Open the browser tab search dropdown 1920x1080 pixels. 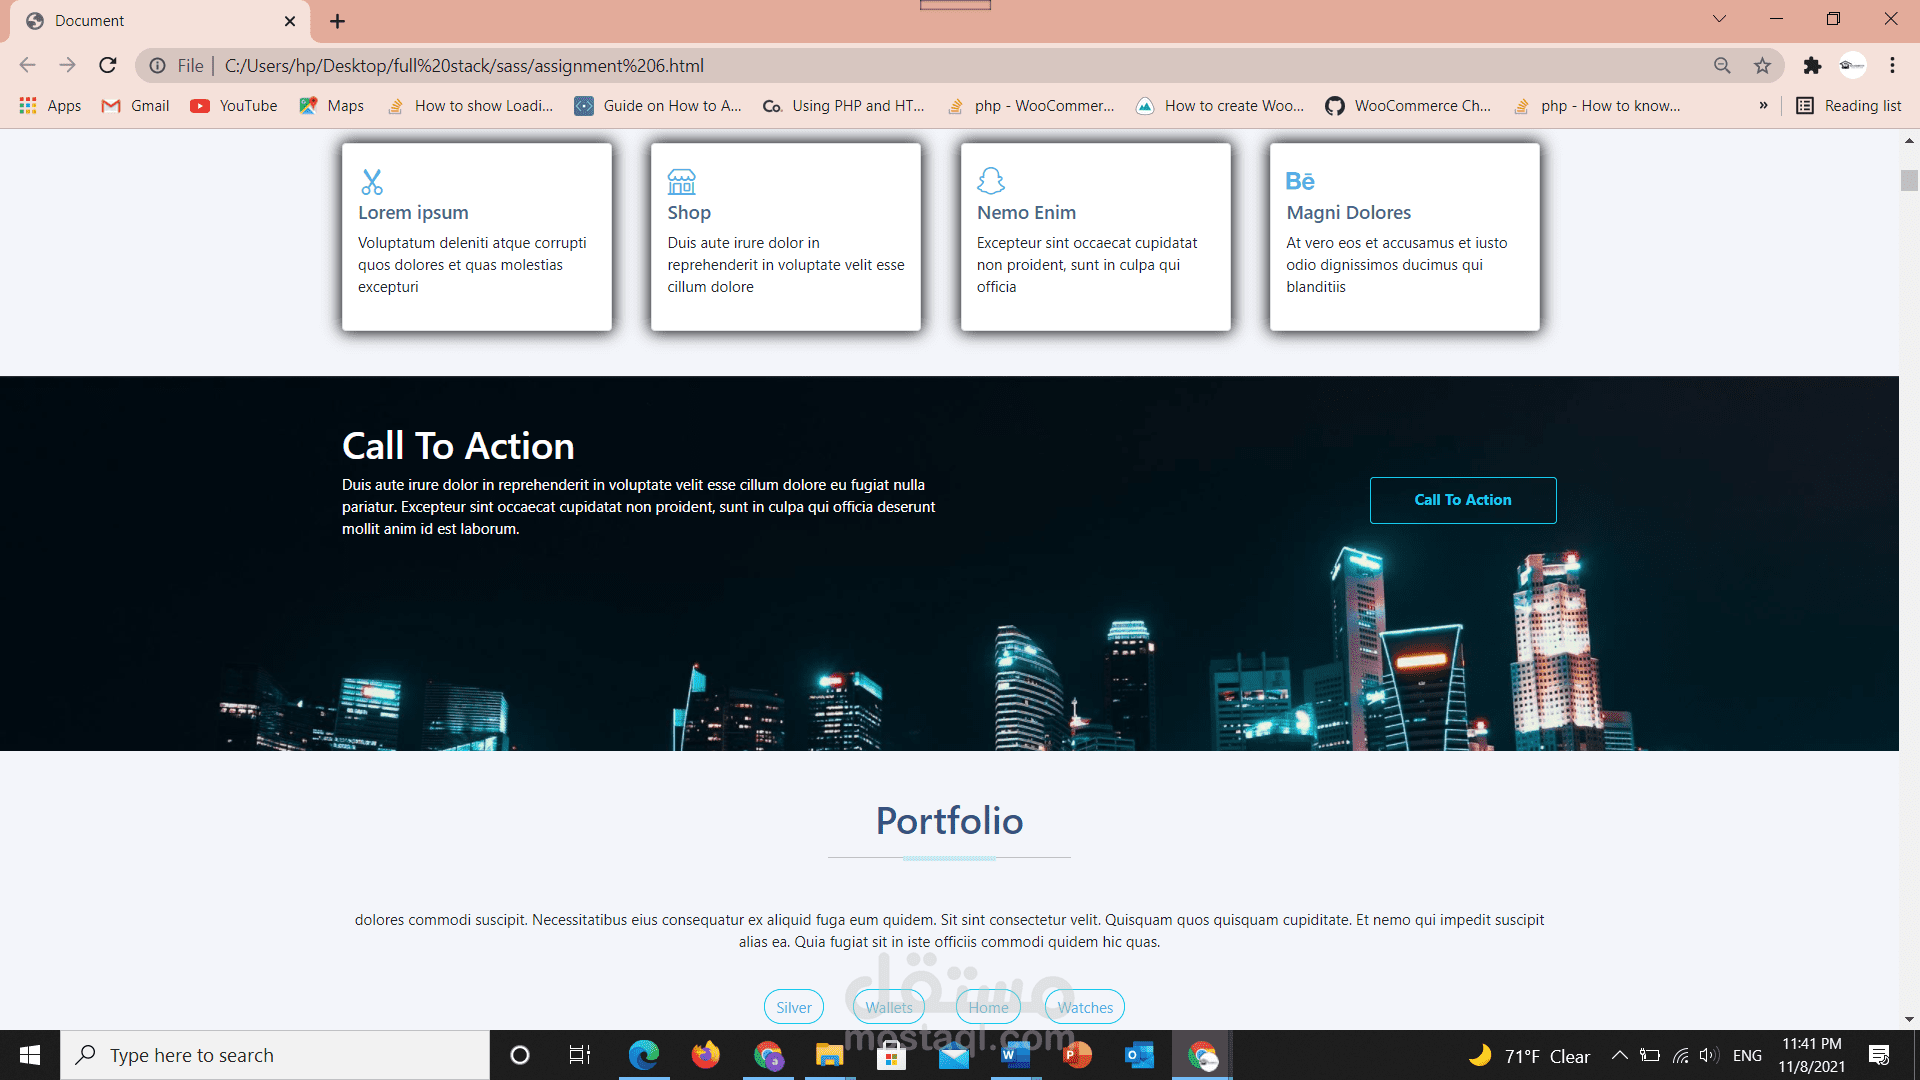(x=1719, y=18)
